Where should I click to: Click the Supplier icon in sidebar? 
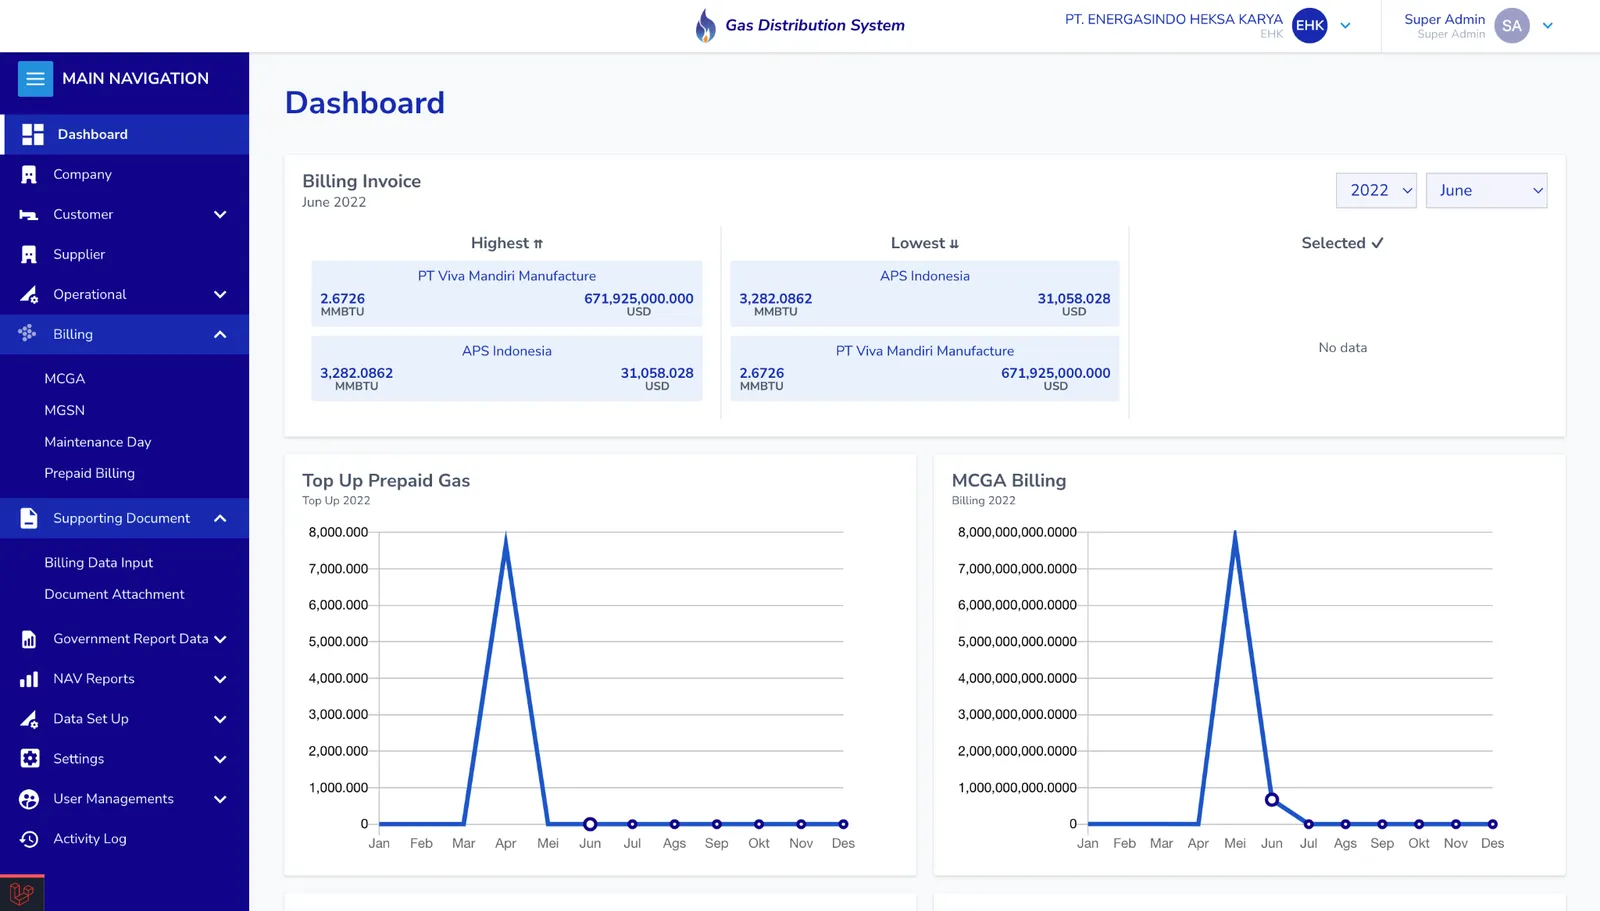coord(29,254)
